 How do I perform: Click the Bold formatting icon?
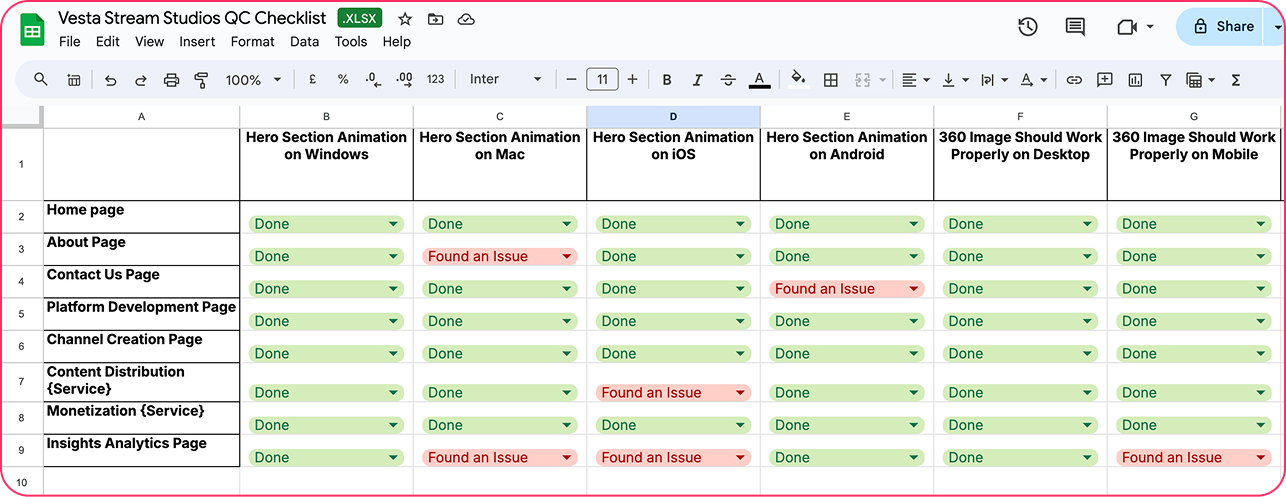[x=667, y=80]
